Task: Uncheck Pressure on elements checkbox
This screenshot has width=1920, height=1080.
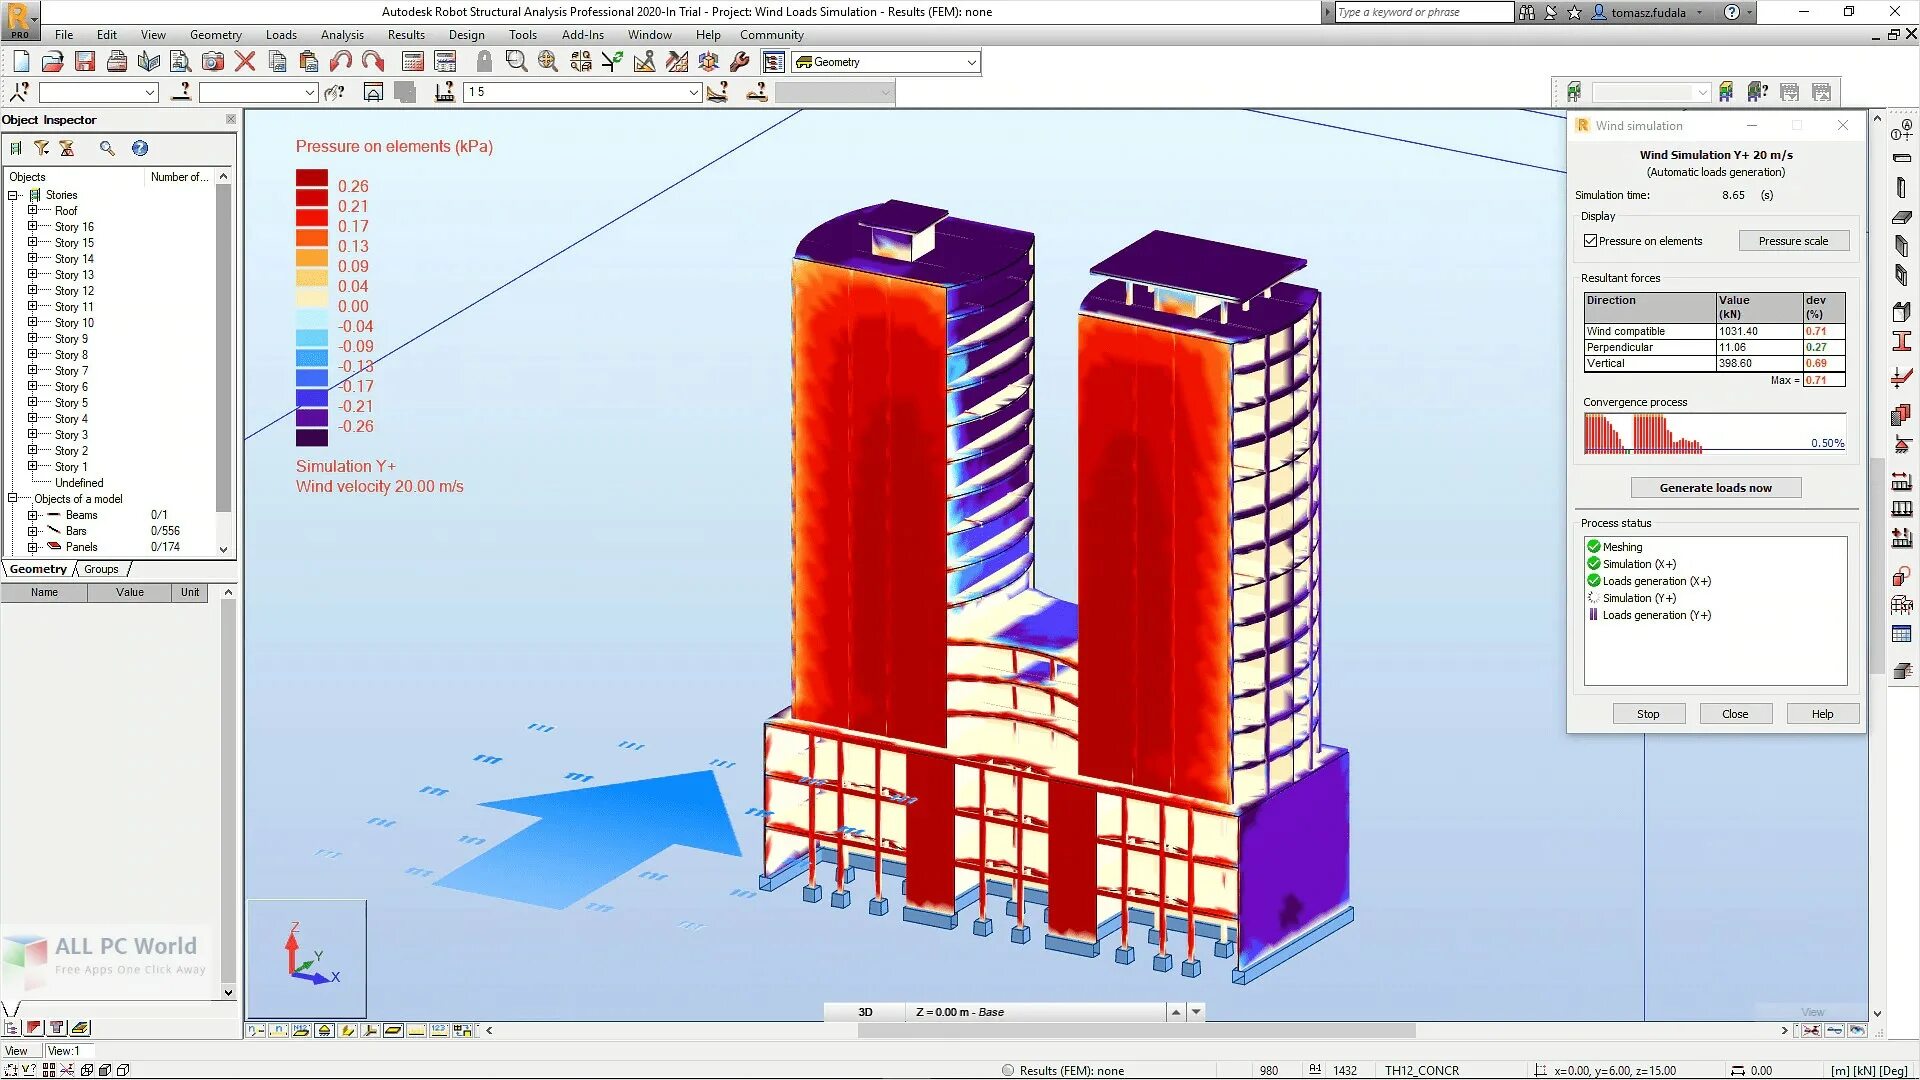Action: click(1590, 241)
